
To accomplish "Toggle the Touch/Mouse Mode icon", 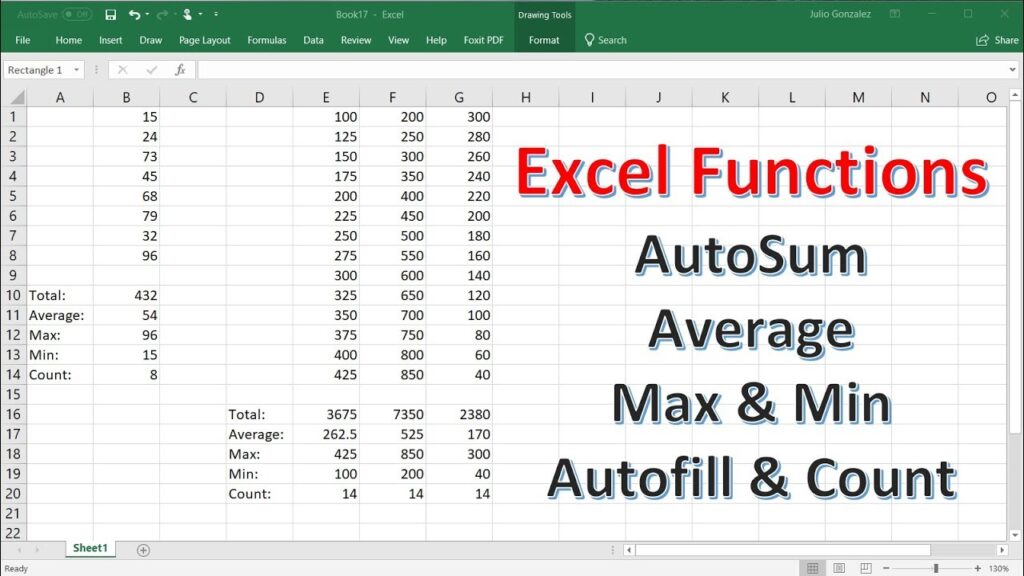I will click(x=188, y=15).
